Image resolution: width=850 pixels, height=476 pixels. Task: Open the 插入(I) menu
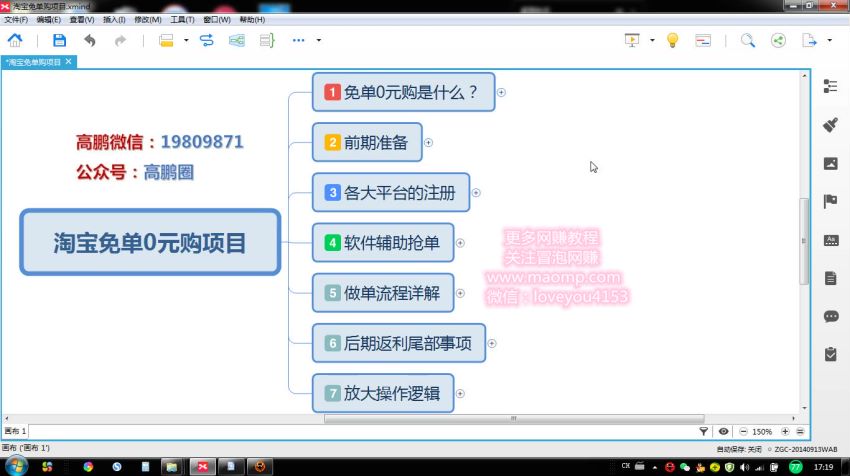[x=114, y=20]
